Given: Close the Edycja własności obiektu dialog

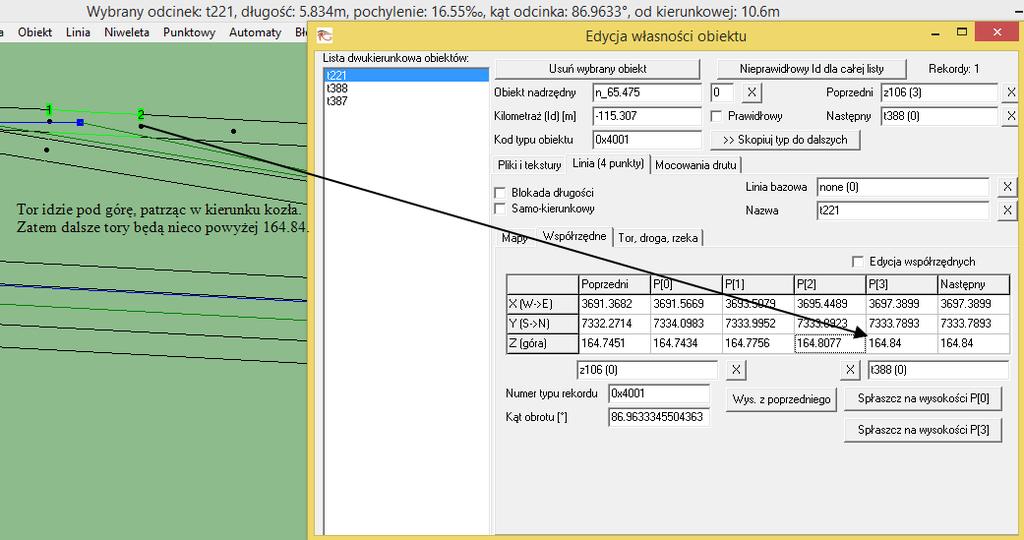Looking at the screenshot, I should [x=997, y=31].
